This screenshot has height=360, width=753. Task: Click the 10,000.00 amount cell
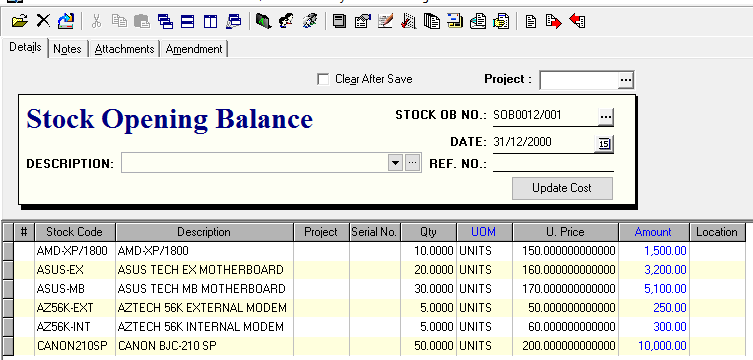coord(654,346)
